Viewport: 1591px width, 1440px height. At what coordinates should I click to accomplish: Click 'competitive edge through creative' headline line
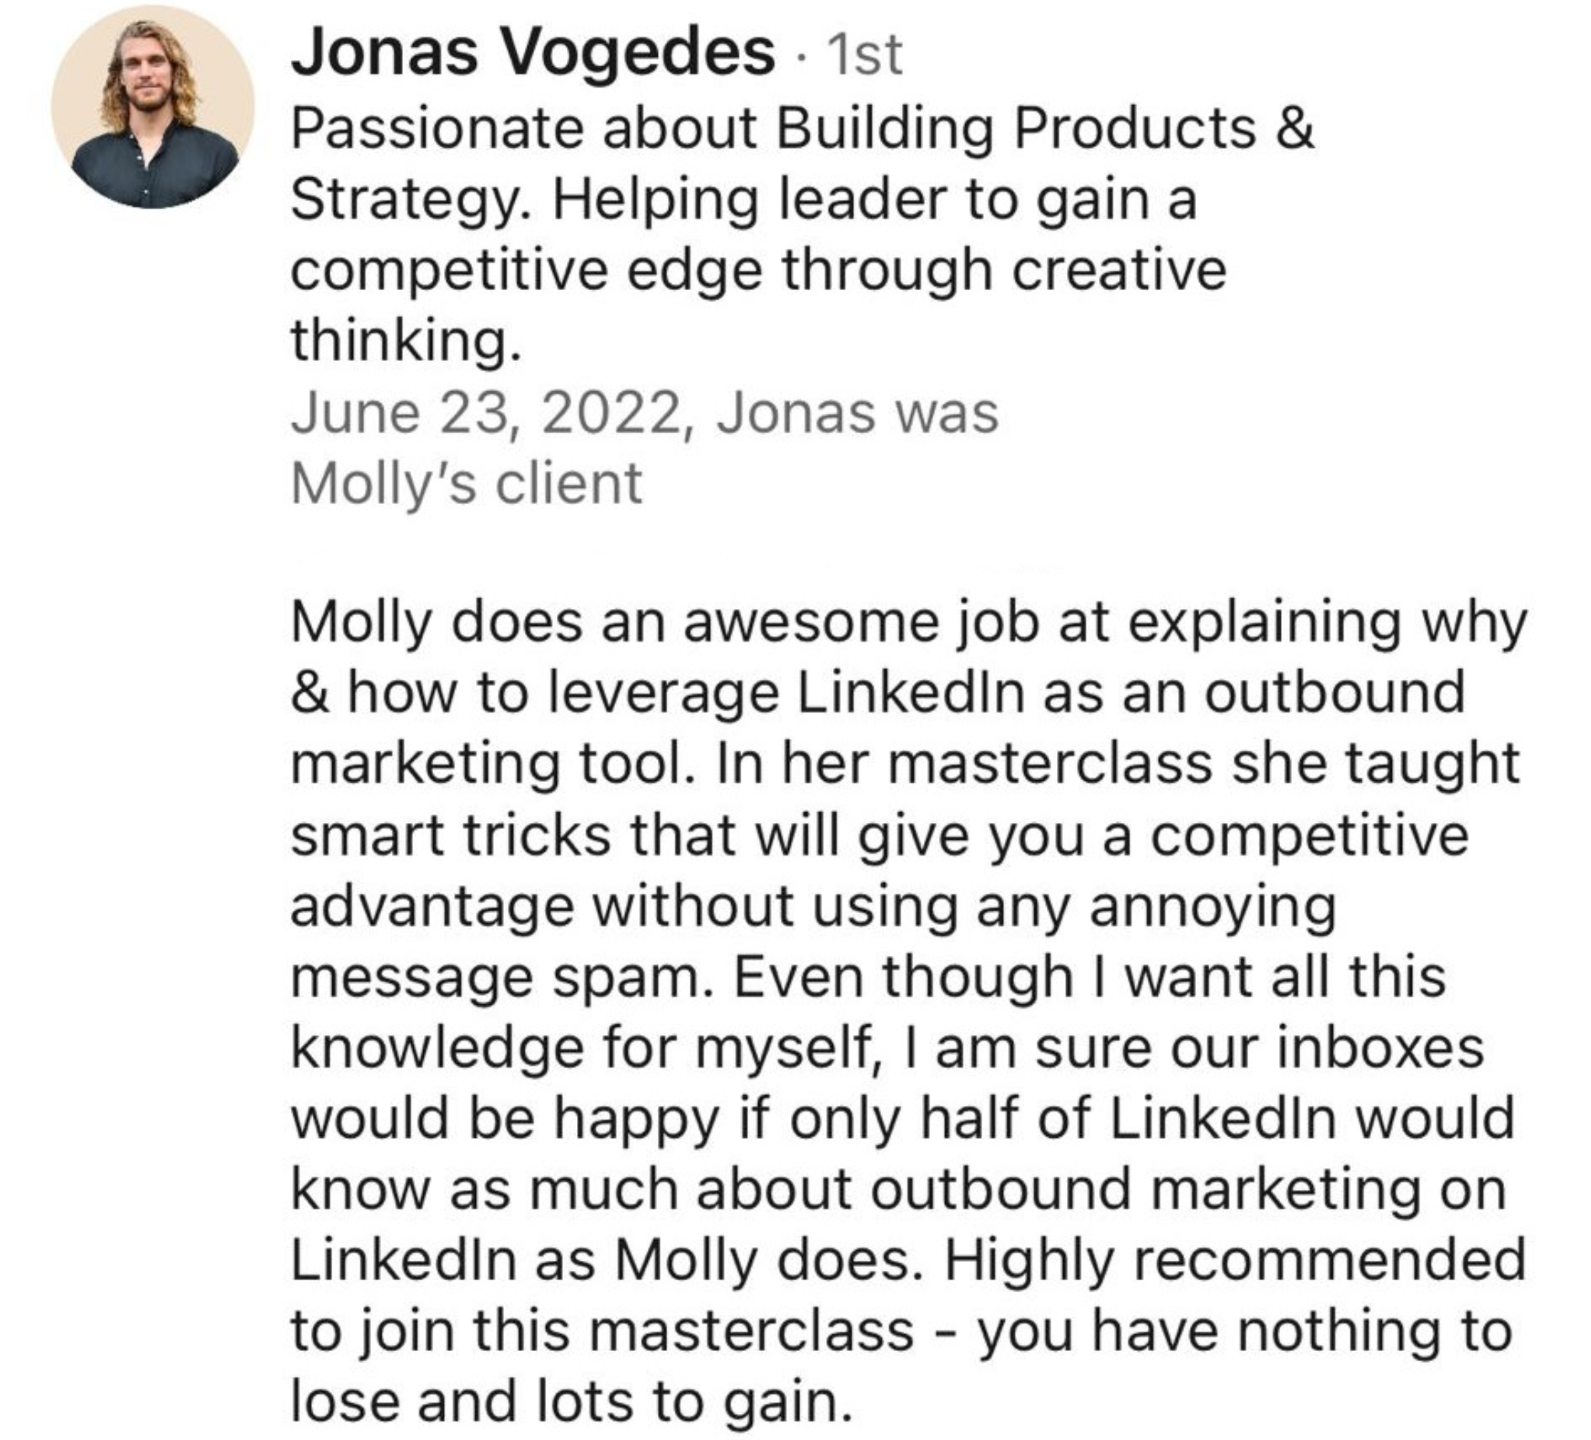pos(758,271)
